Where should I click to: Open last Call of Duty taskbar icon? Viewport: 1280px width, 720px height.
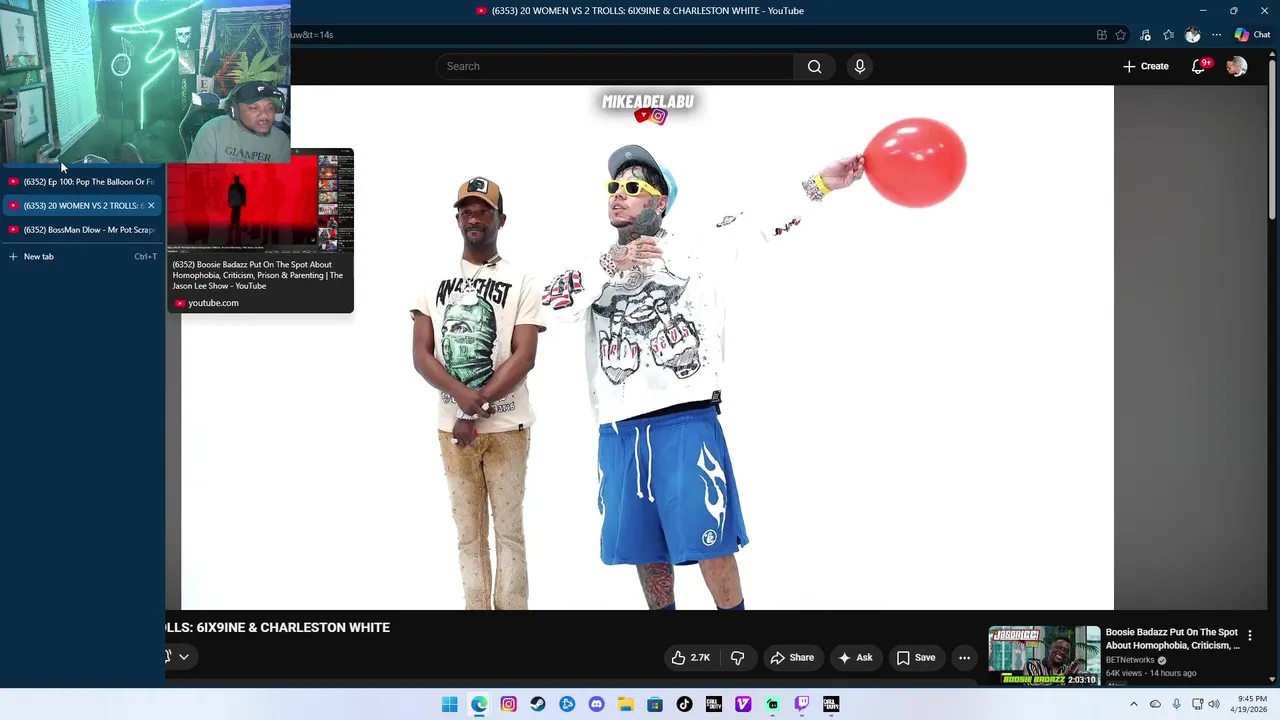pyautogui.click(x=831, y=704)
